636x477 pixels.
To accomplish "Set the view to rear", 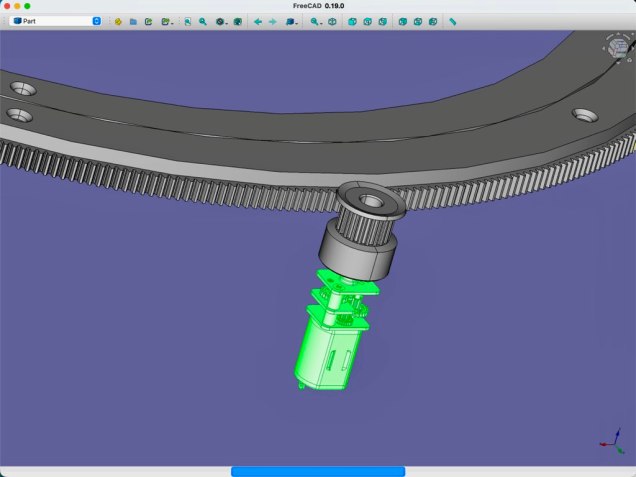I will (402, 20).
